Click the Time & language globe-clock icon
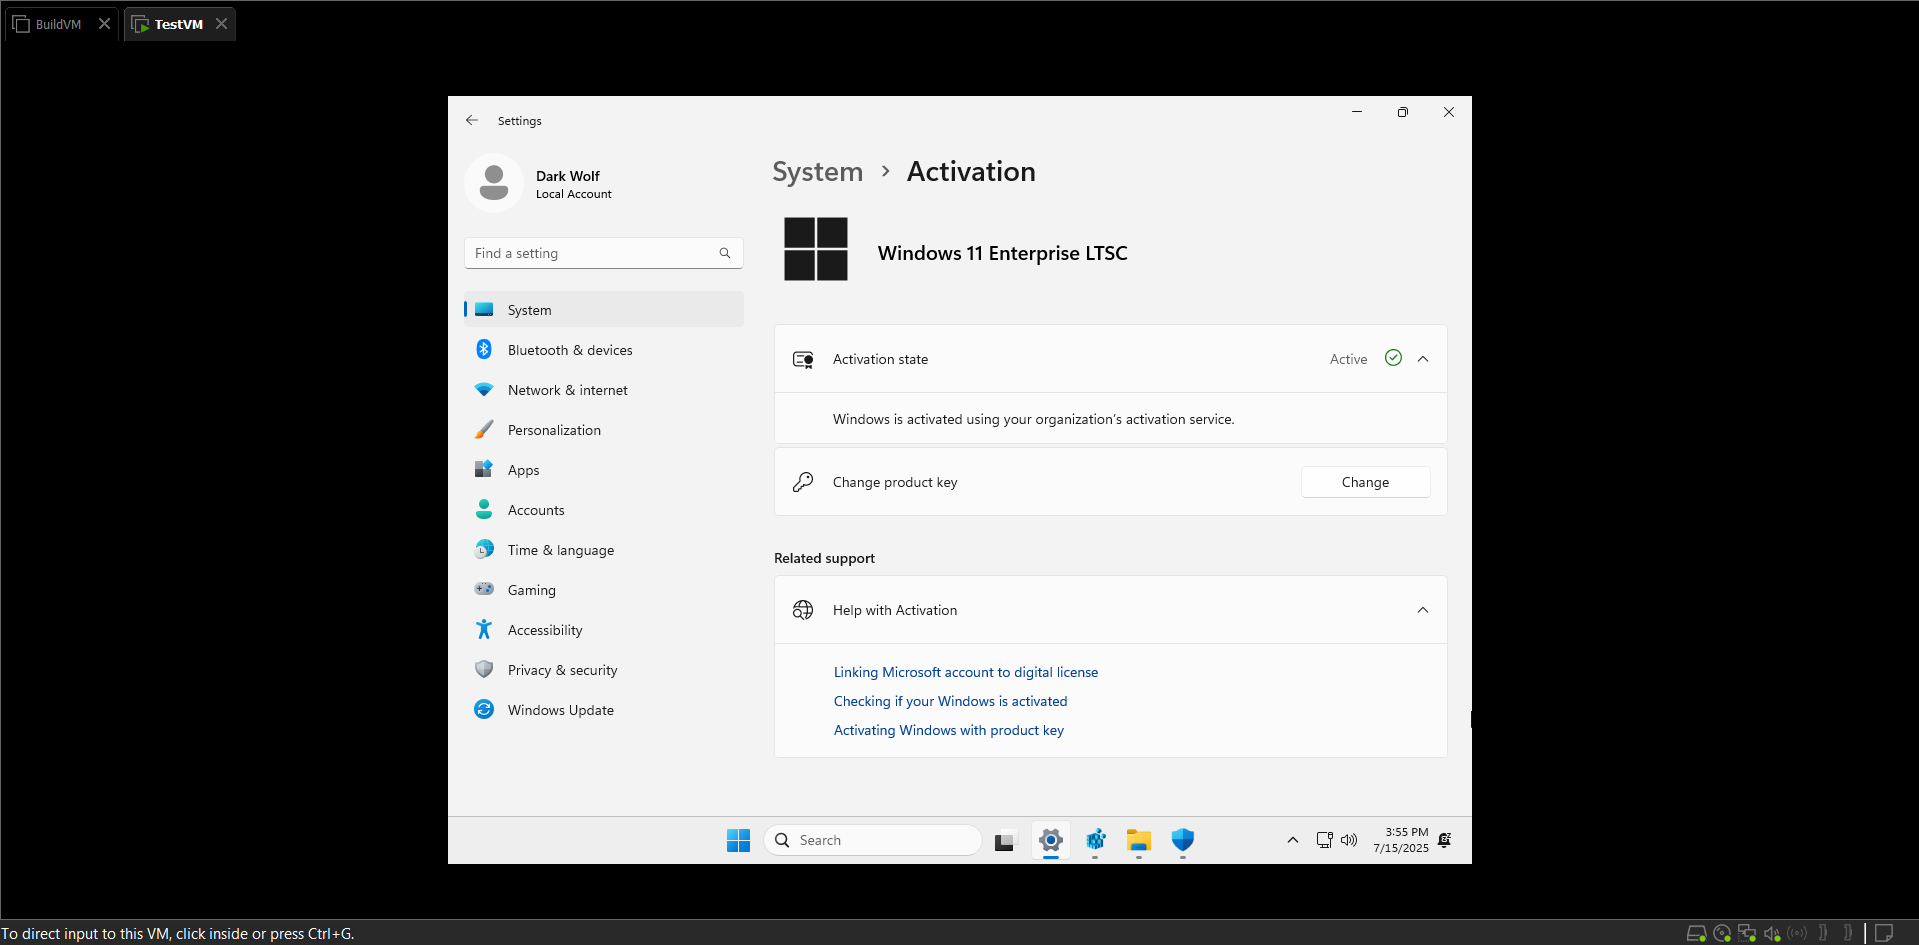The height and width of the screenshot is (945, 1919). pyautogui.click(x=484, y=549)
